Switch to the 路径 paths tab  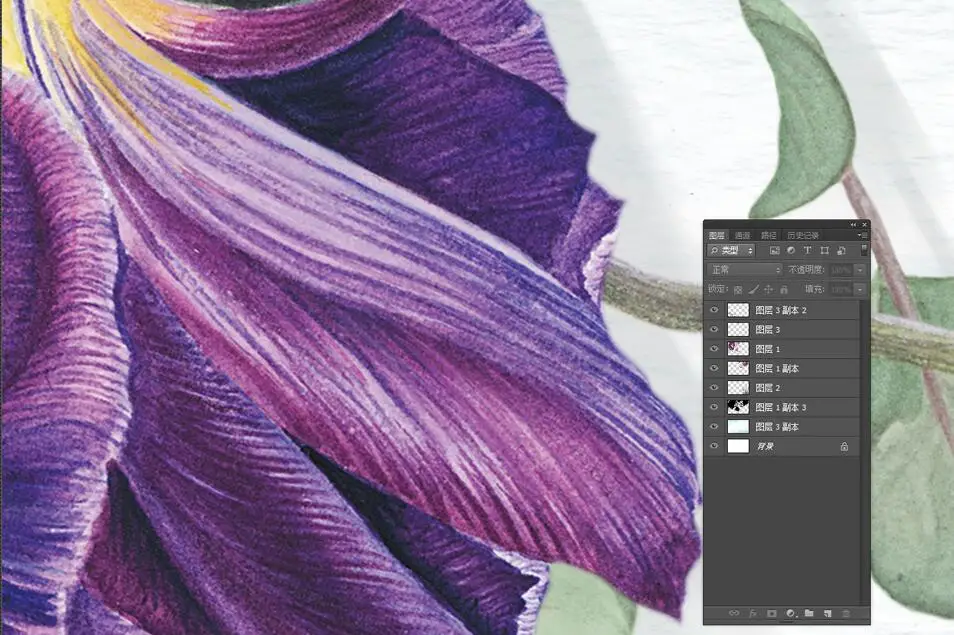coord(768,235)
